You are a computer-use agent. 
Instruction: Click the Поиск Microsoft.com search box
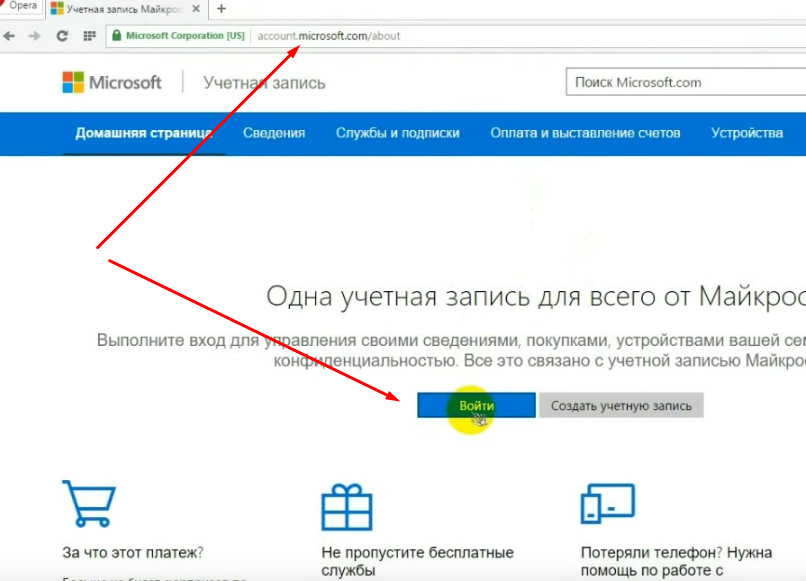pyautogui.click(x=686, y=82)
